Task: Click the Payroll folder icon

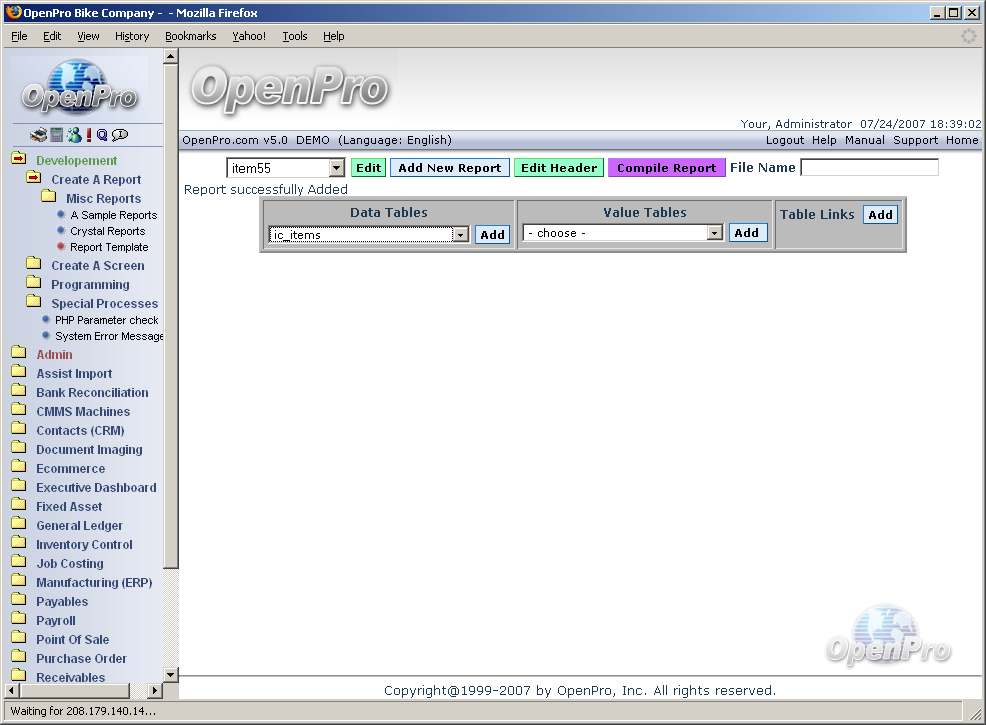Action: tap(18, 620)
